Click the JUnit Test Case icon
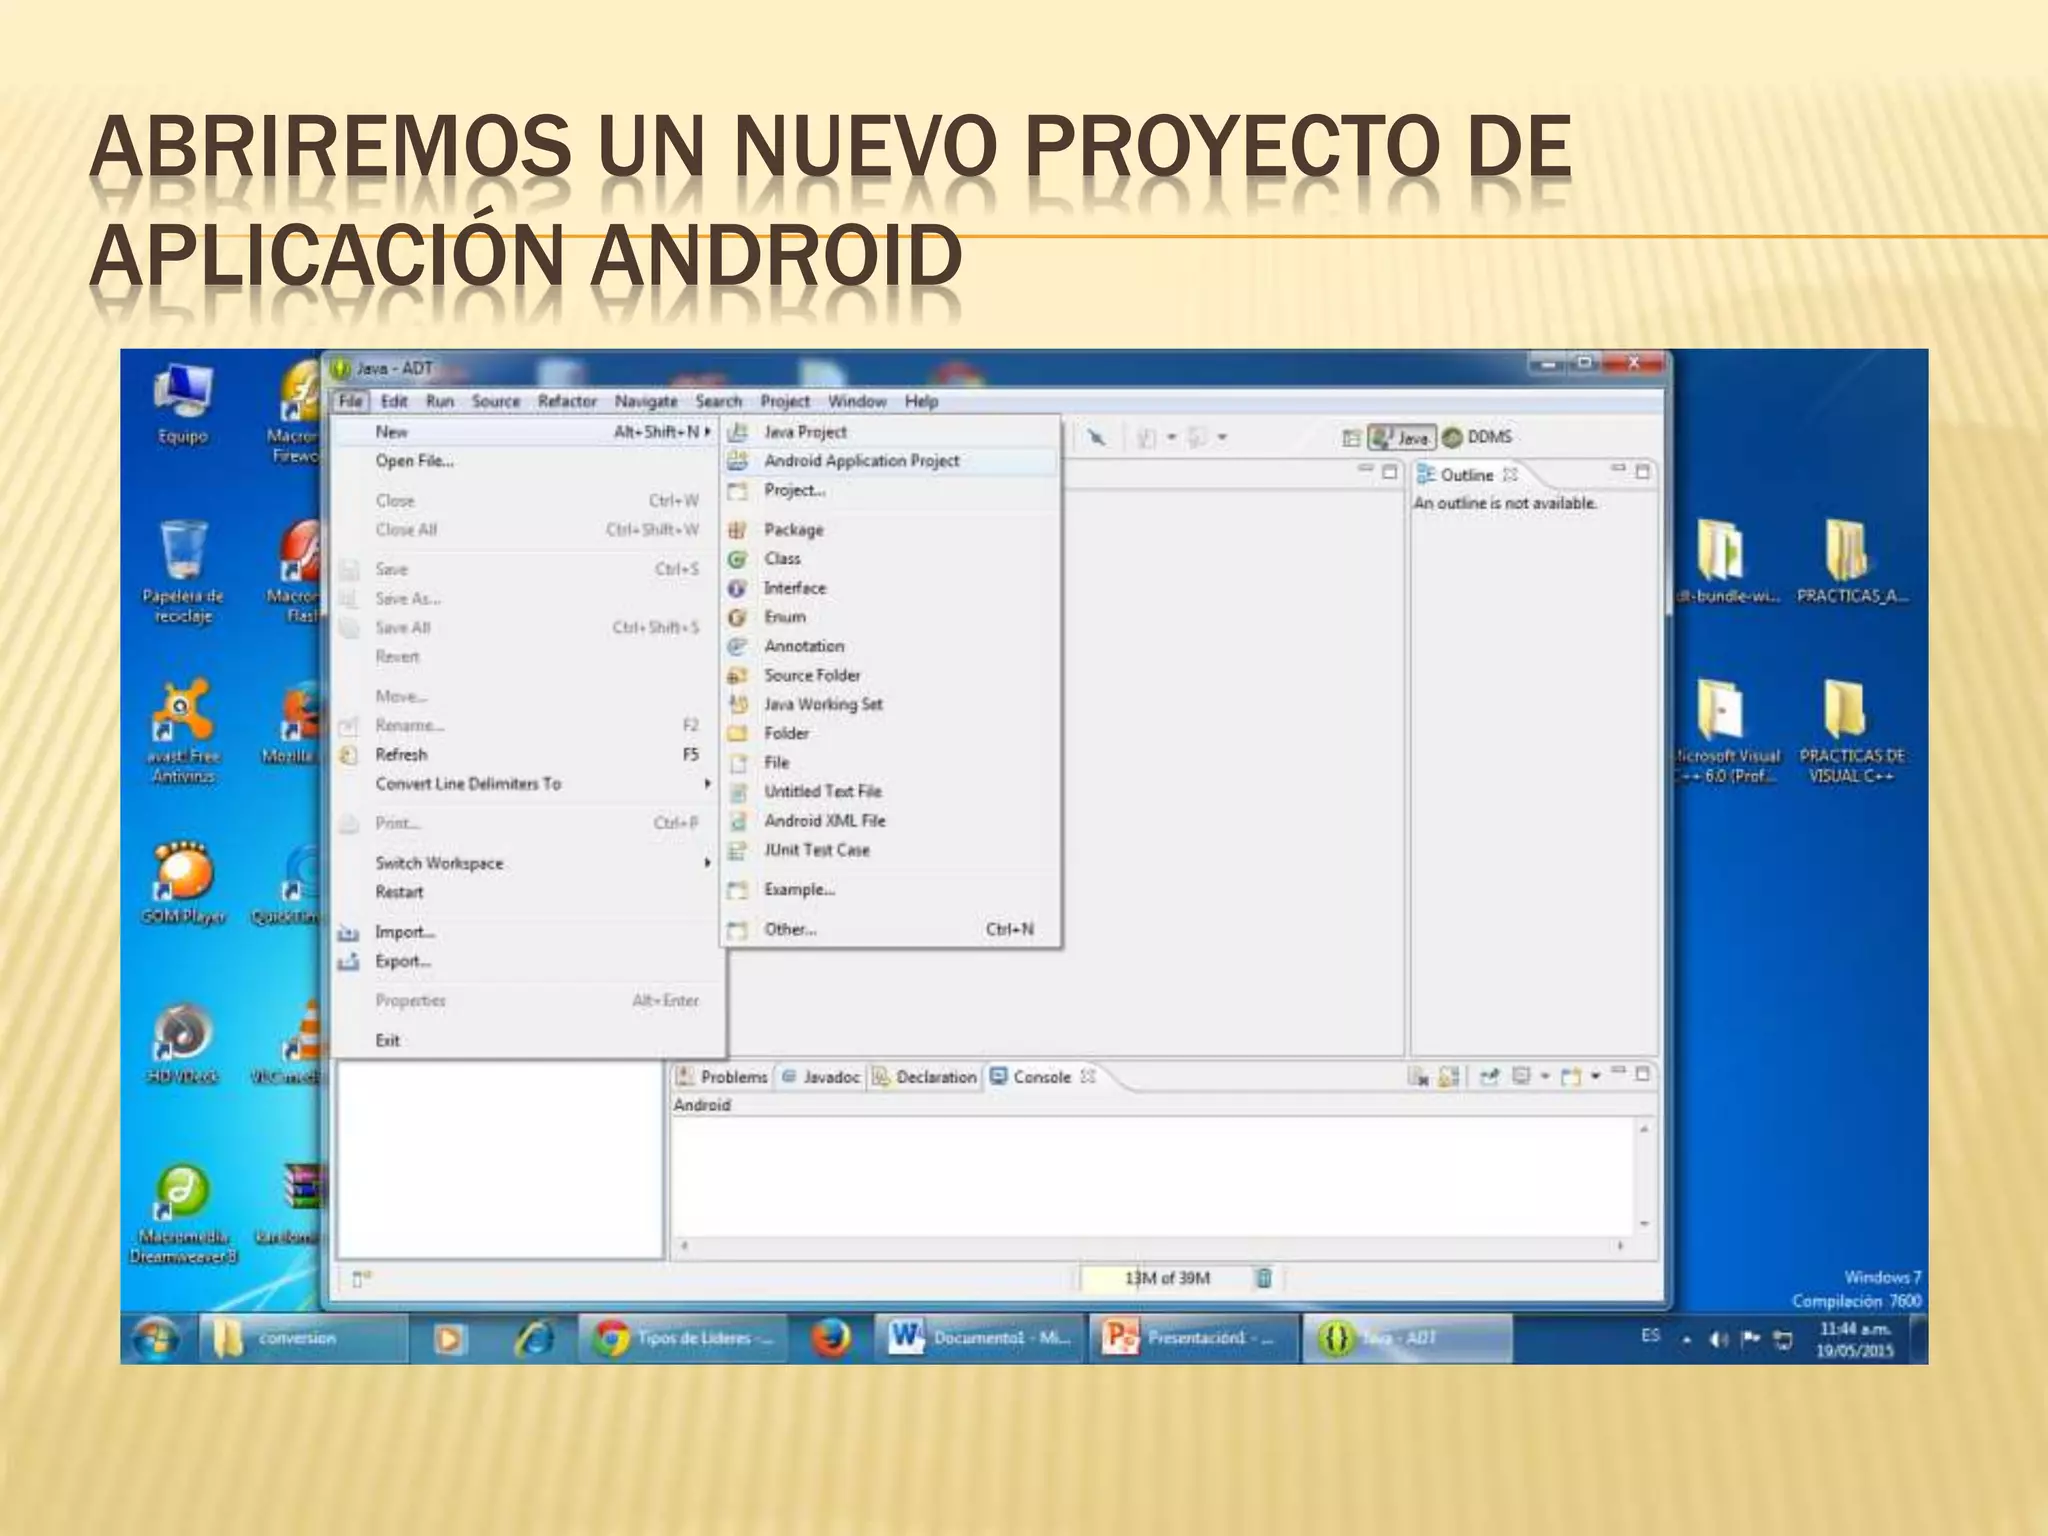Screen dimensions: 2048x1536 click(x=738, y=850)
